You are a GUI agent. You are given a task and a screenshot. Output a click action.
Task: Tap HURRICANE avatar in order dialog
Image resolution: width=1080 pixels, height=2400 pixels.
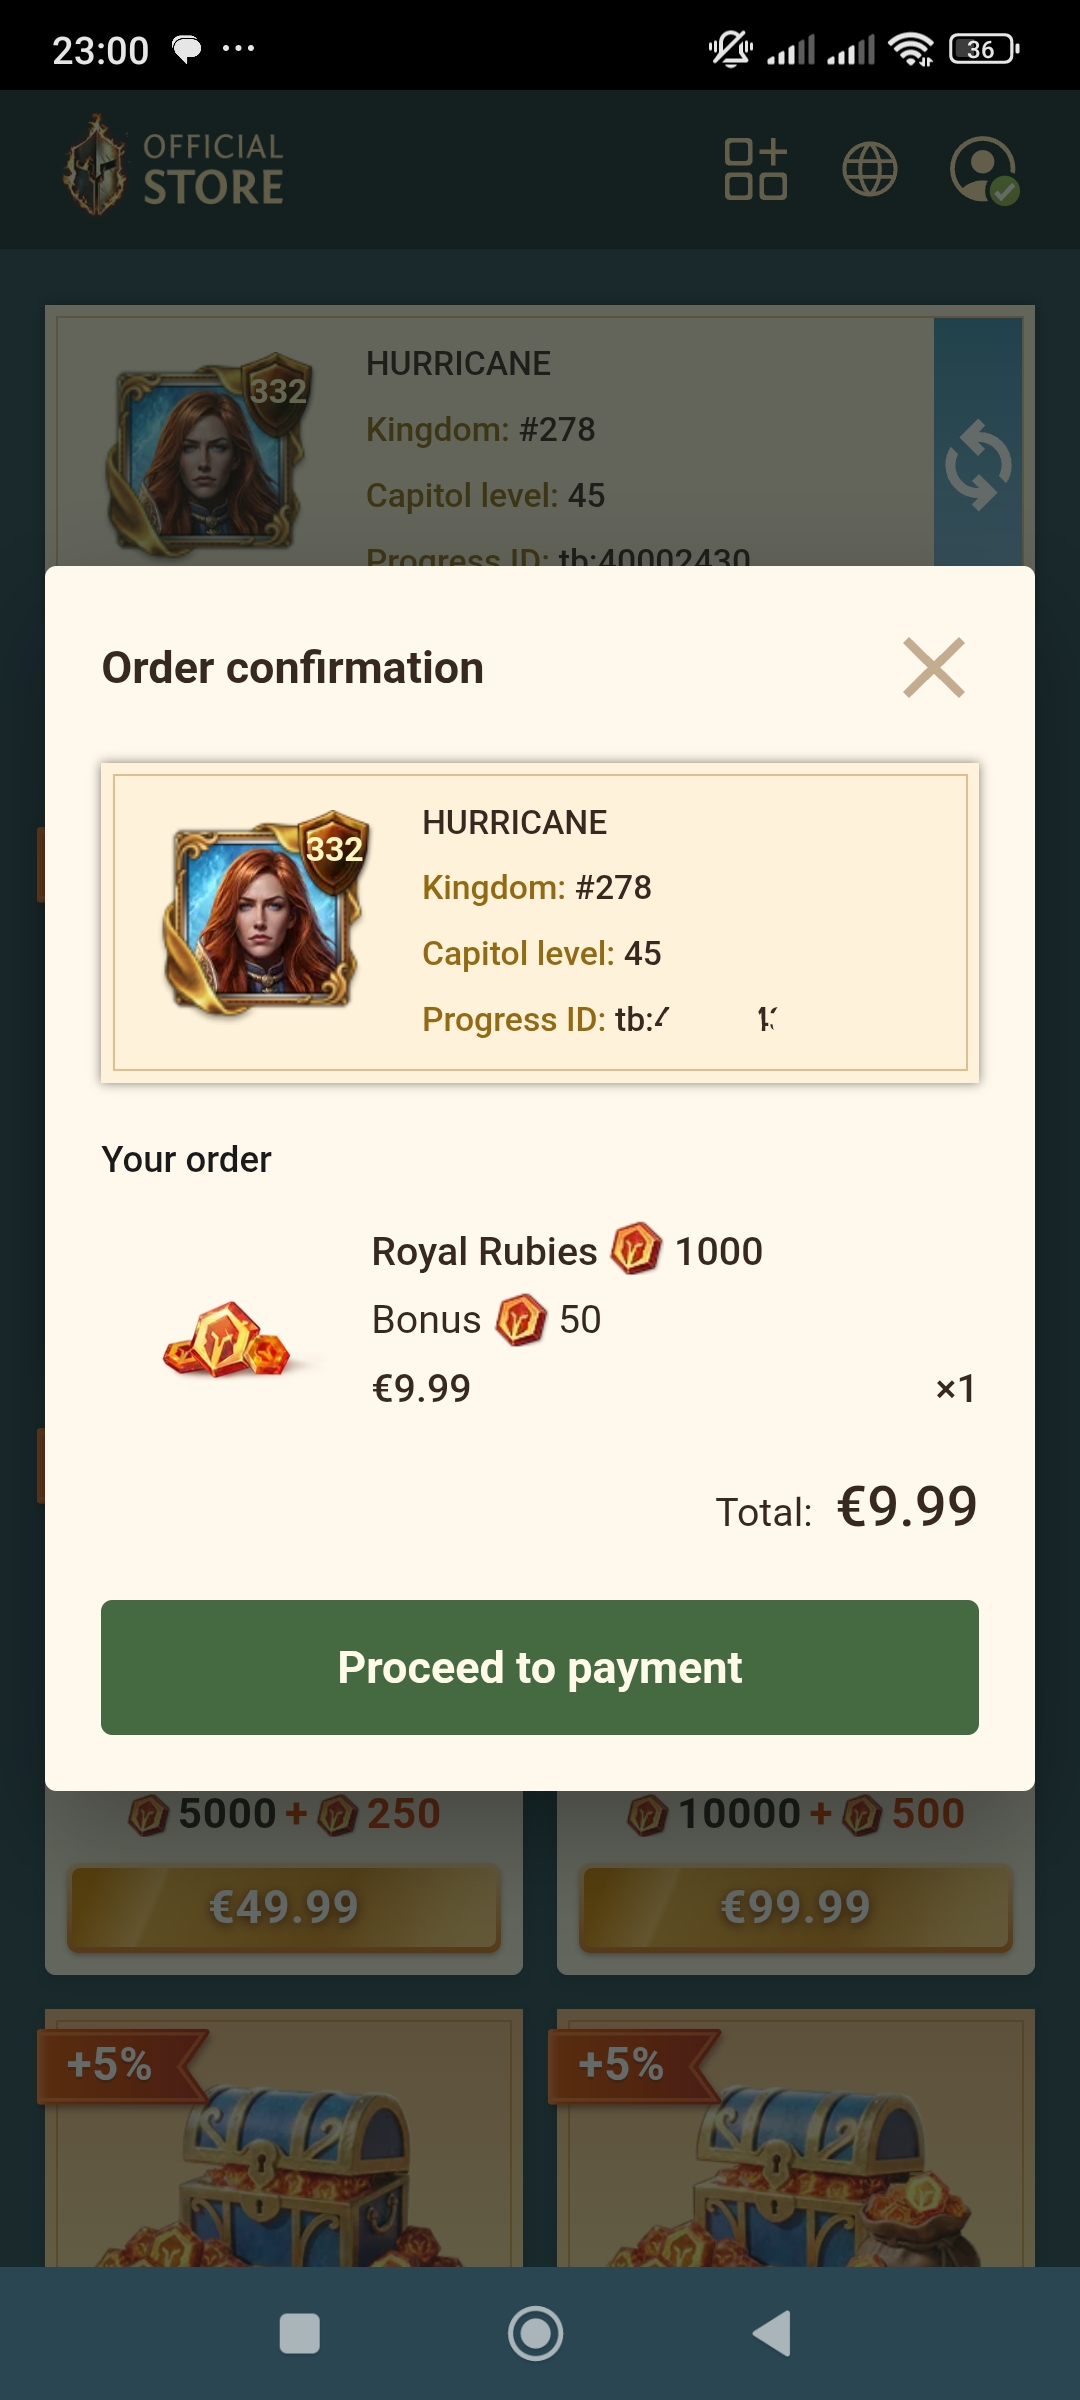coord(266,913)
